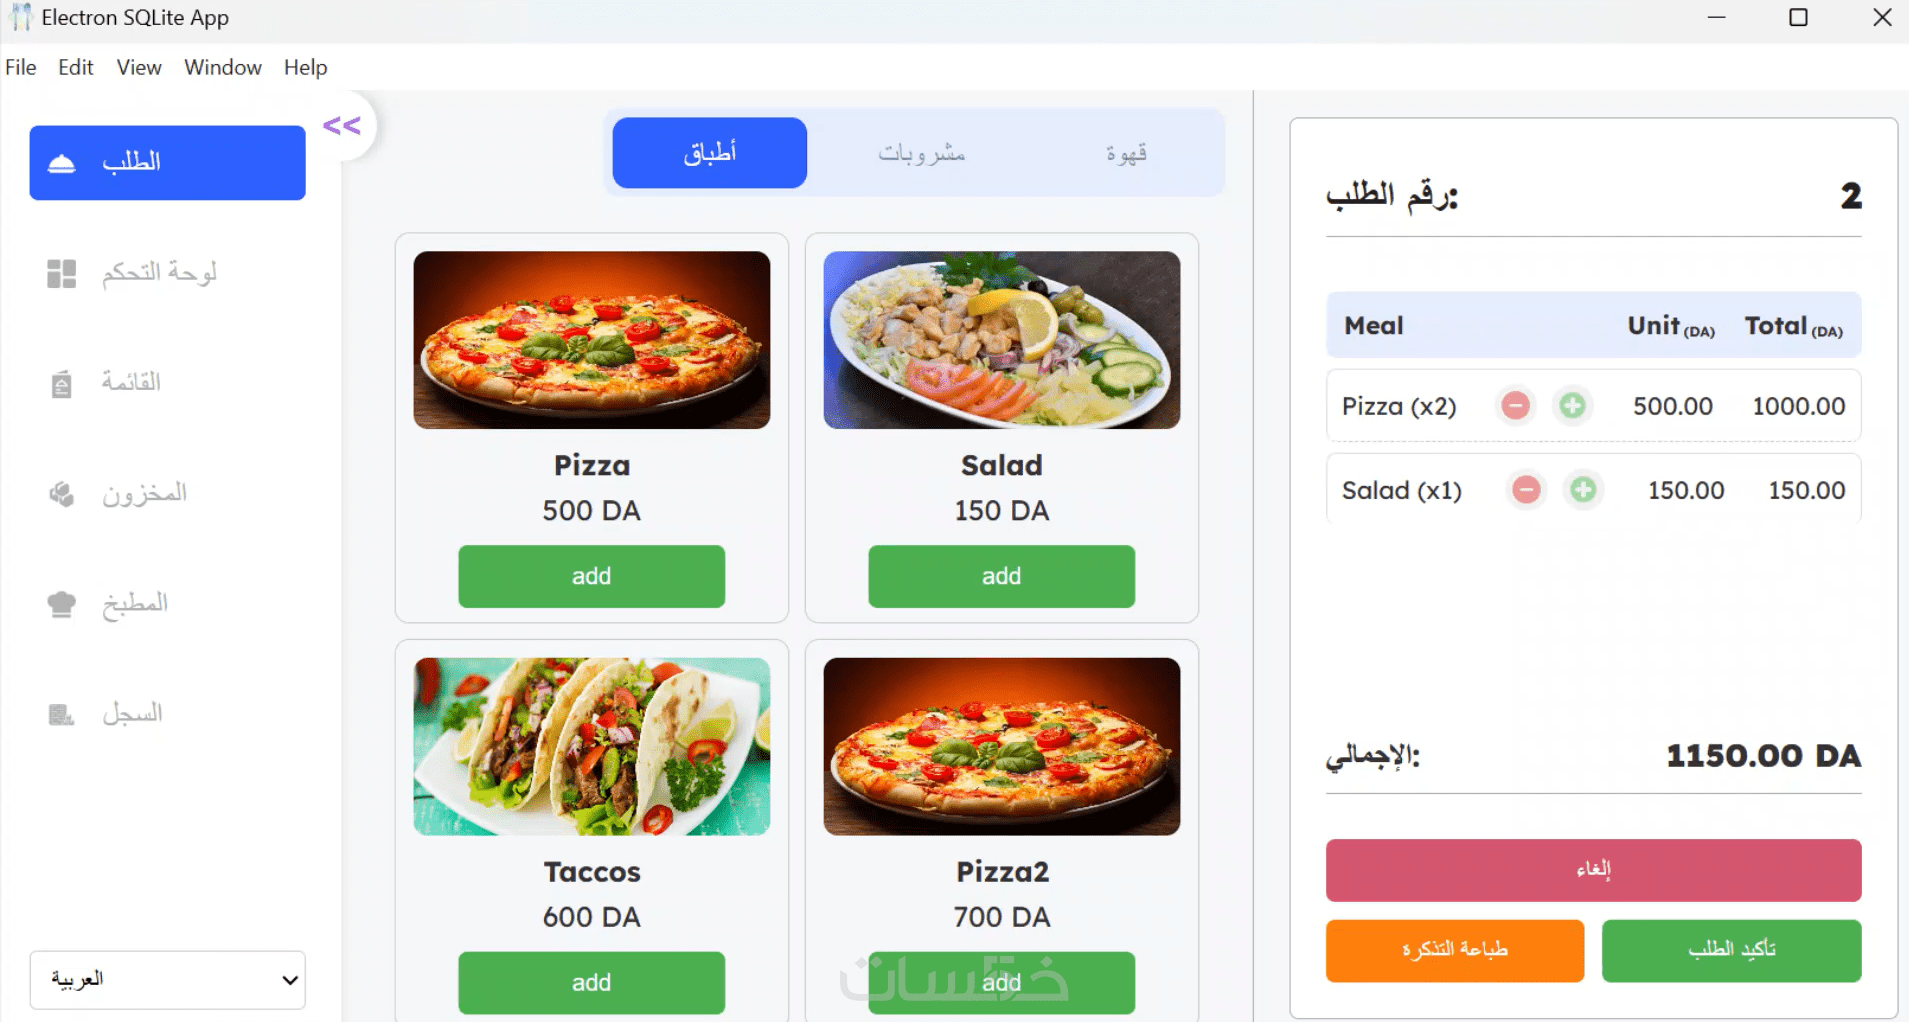
Task: Open the inventory boxes icon in sidebar
Action: (62, 494)
